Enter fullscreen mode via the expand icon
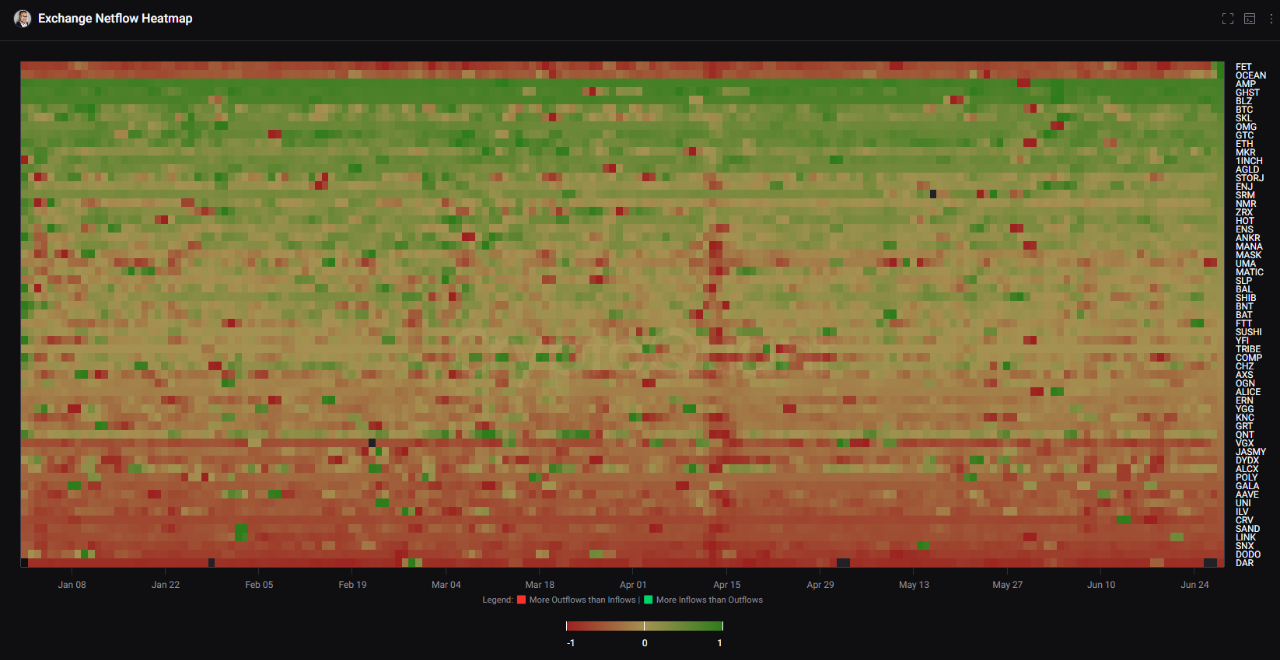Image resolution: width=1280 pixels, height=660 pixels. click(x=1228, y=18)
